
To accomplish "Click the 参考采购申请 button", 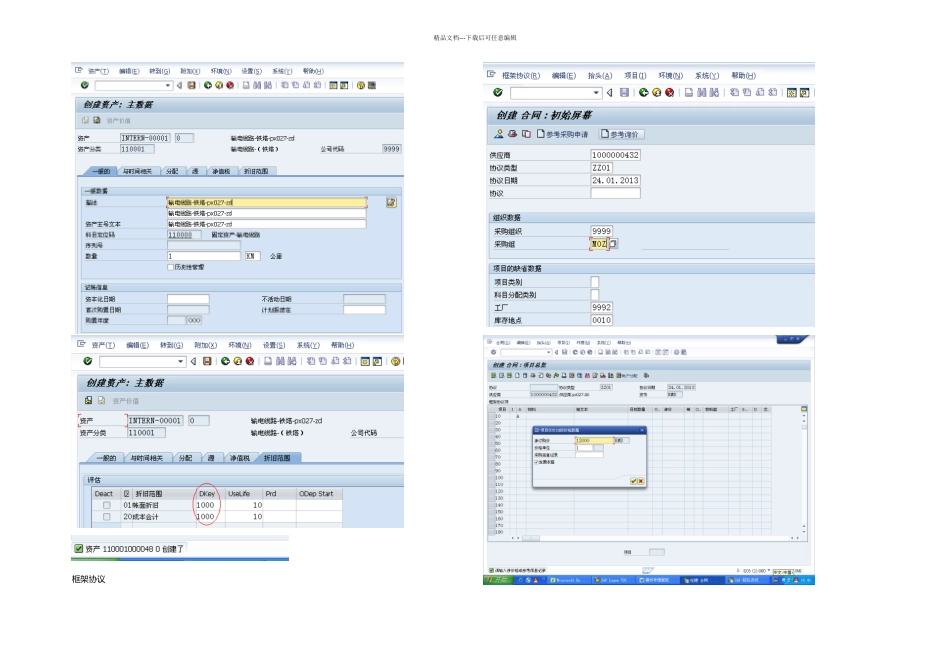I will 563,134.
